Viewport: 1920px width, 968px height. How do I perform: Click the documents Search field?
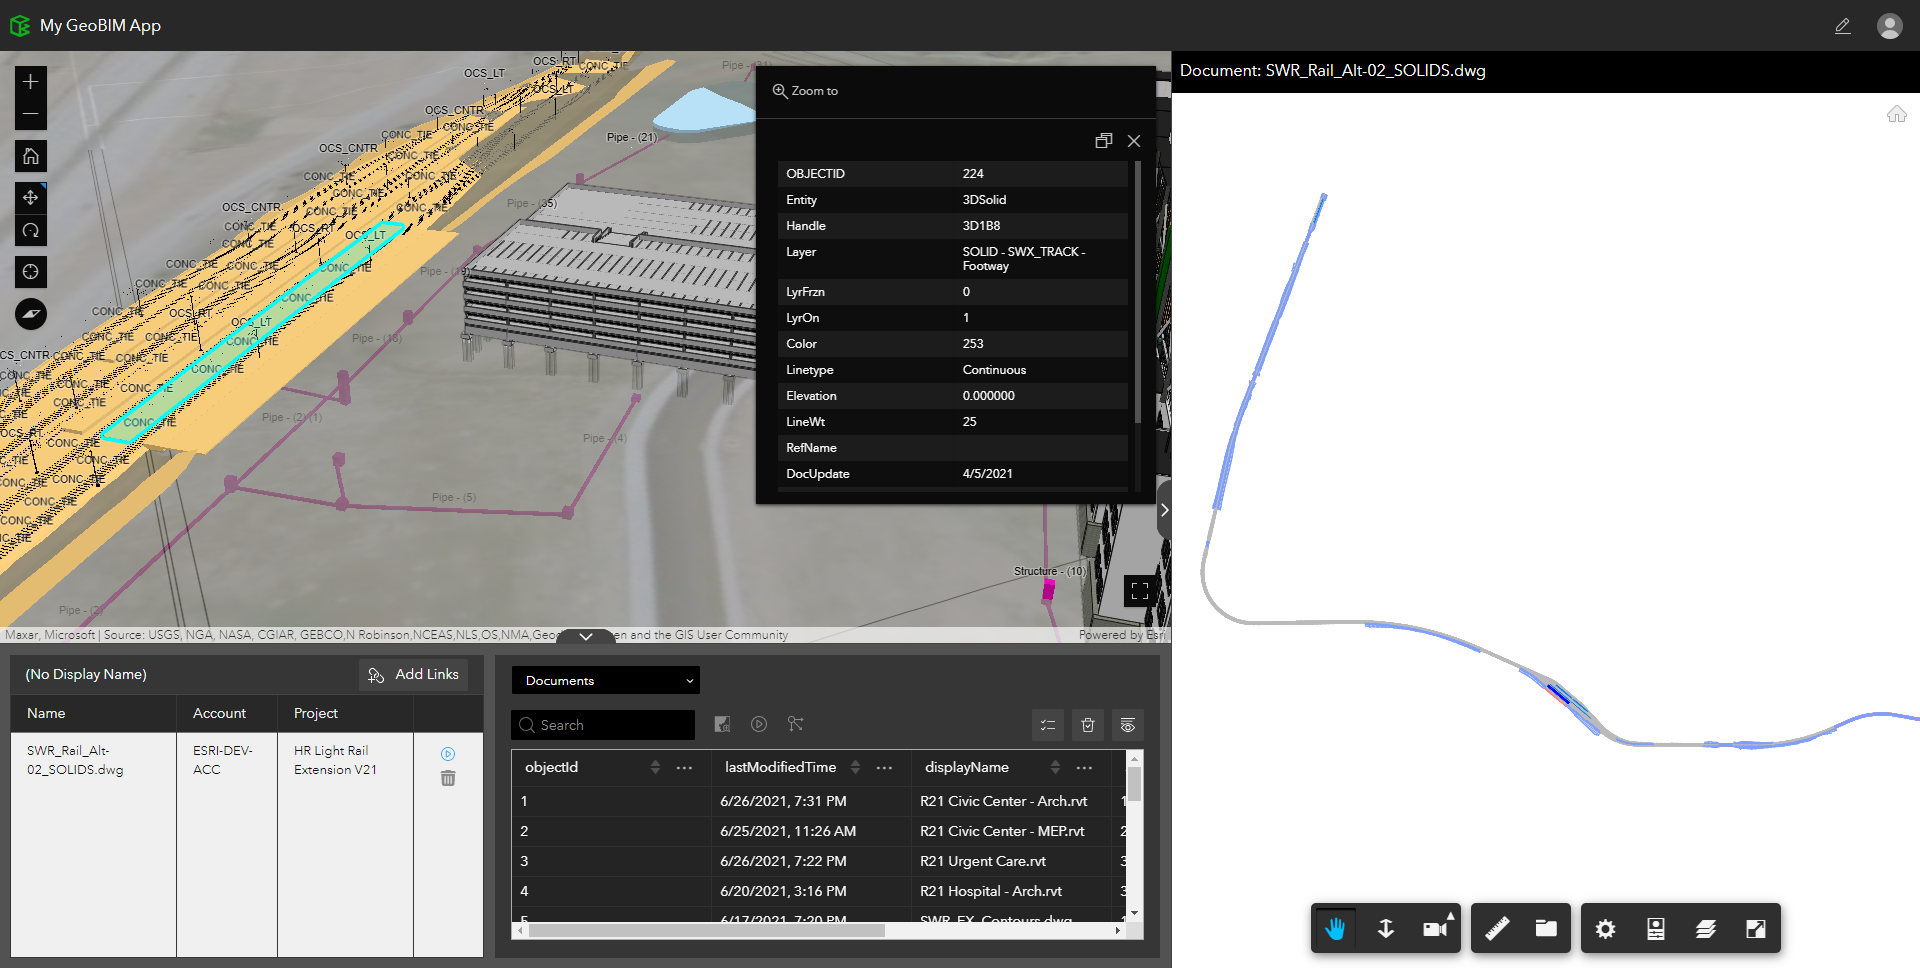pyautogui.click(x=603, y=725)
